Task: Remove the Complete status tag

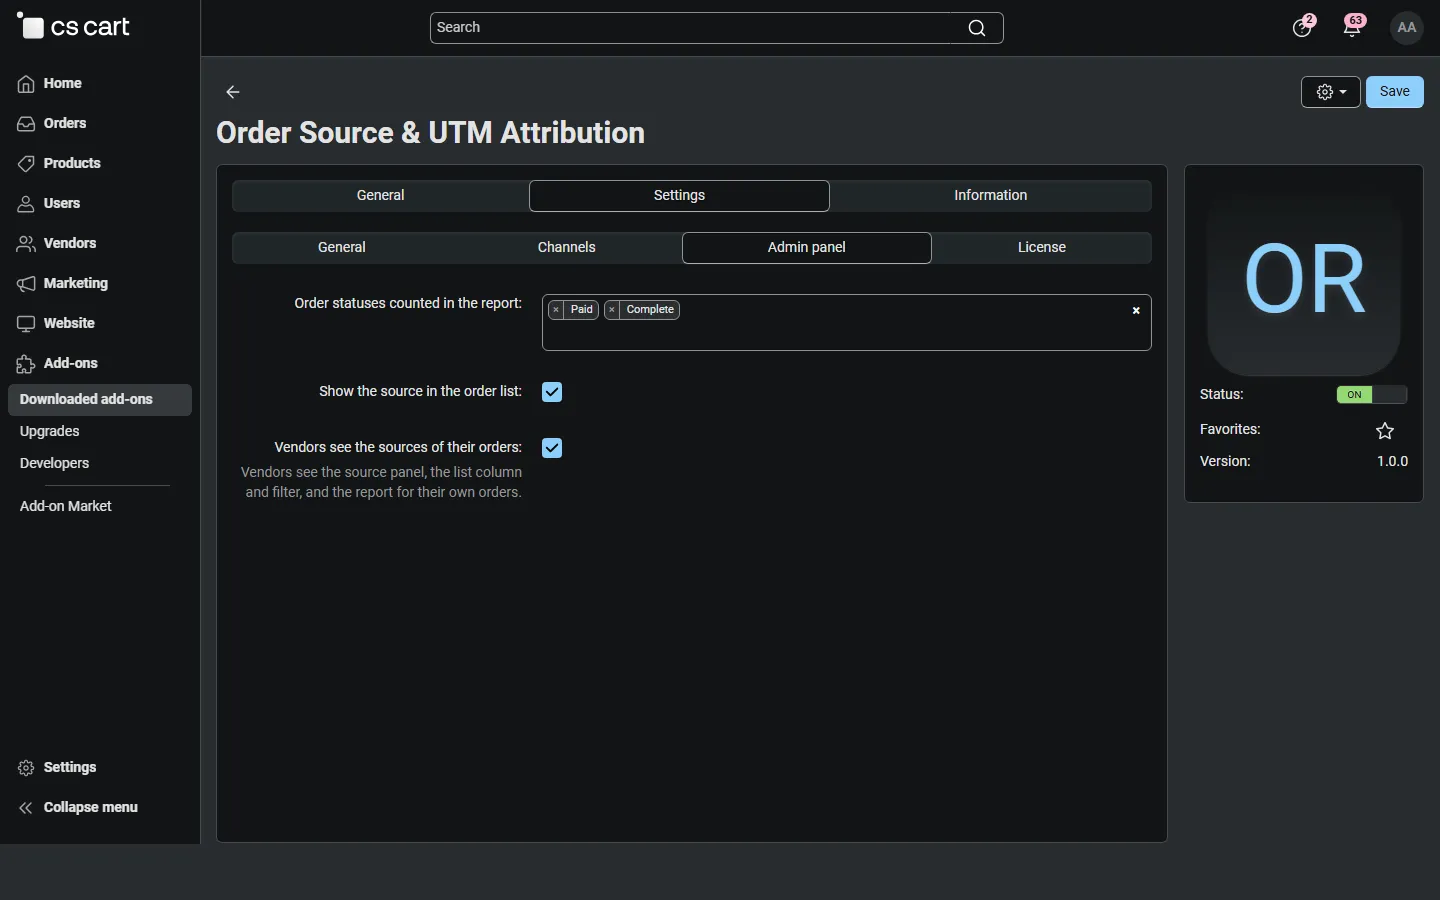Action: tap(612, 310)
